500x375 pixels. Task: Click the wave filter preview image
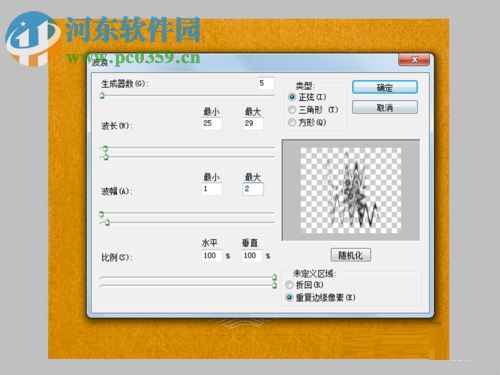(351, 190)
